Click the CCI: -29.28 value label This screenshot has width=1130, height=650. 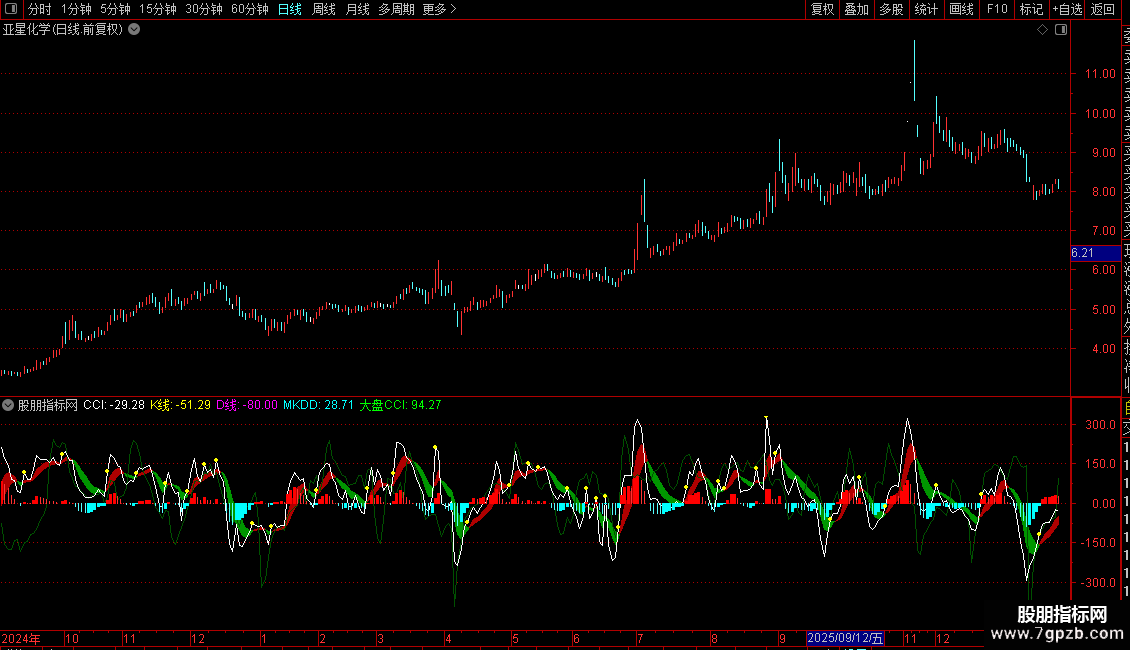pyautogui.click(x=114, y=405)
